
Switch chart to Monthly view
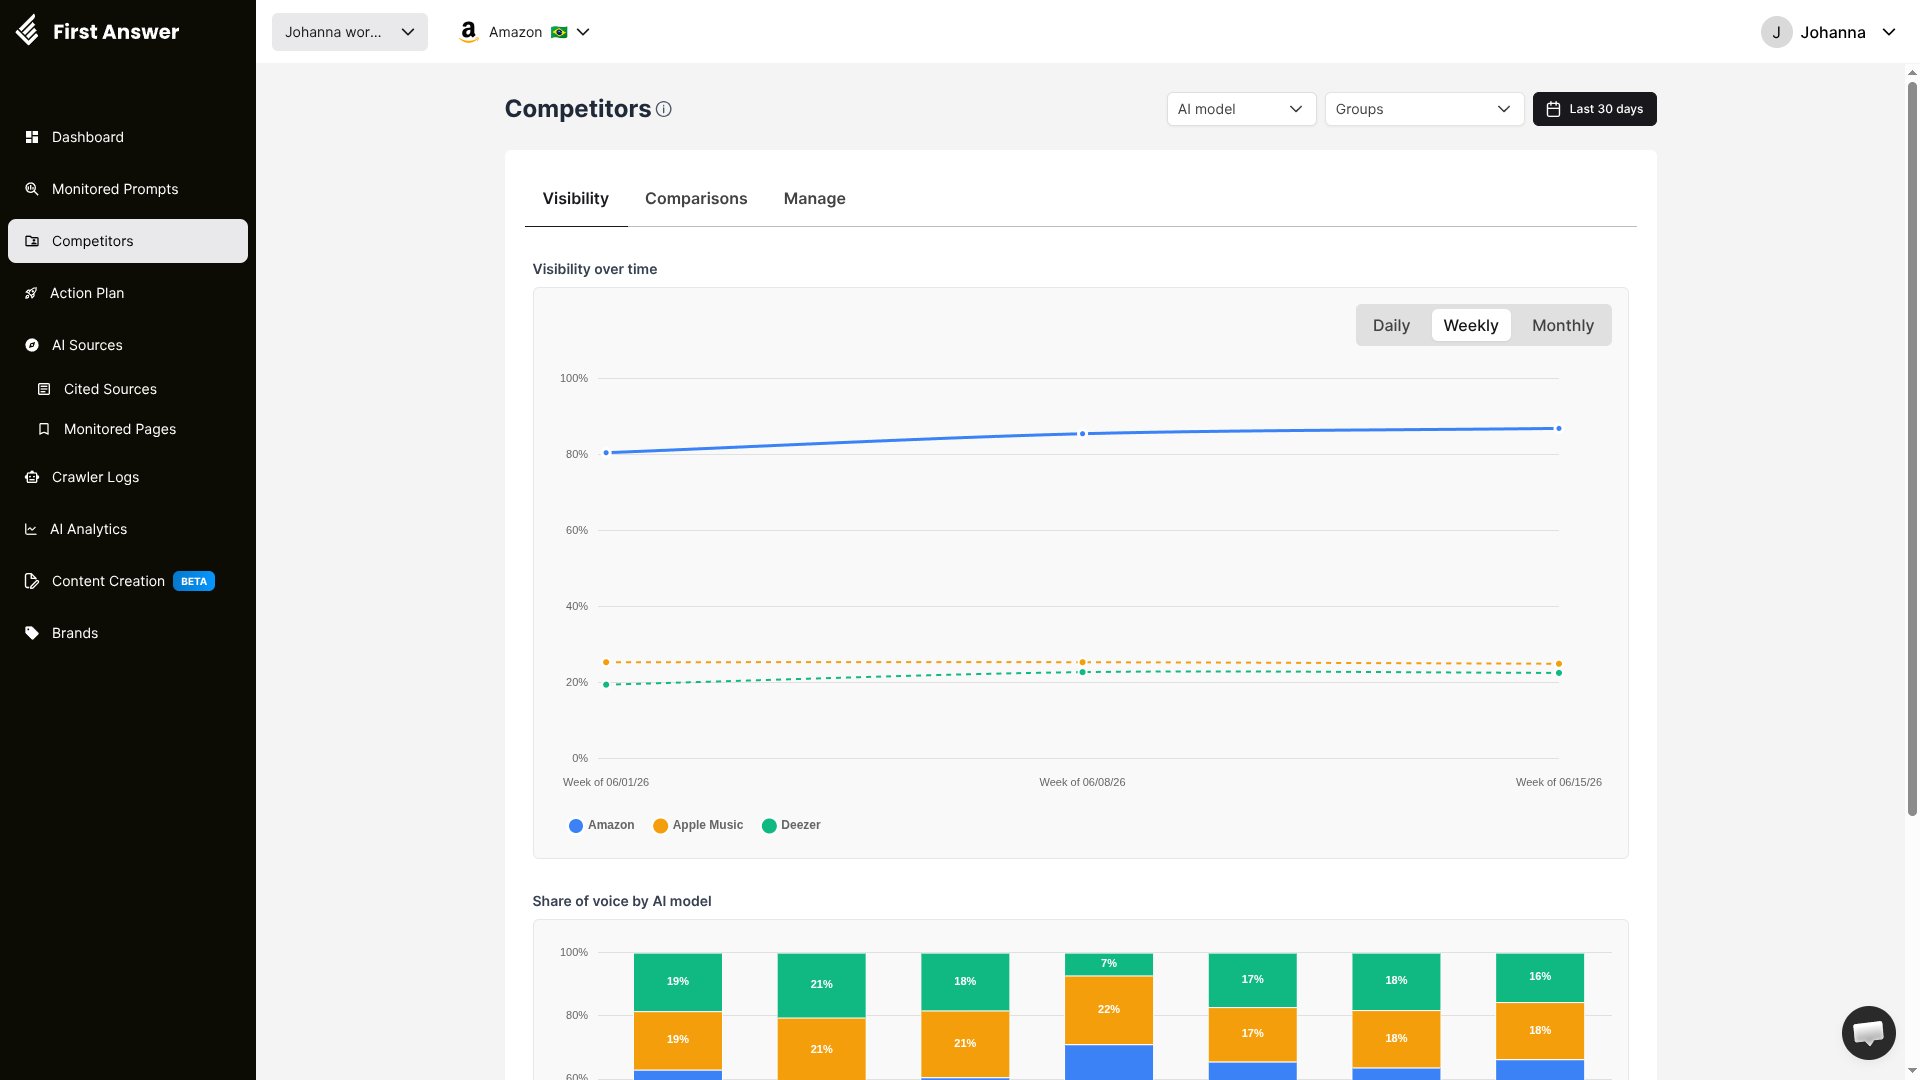coord(1562,325)
